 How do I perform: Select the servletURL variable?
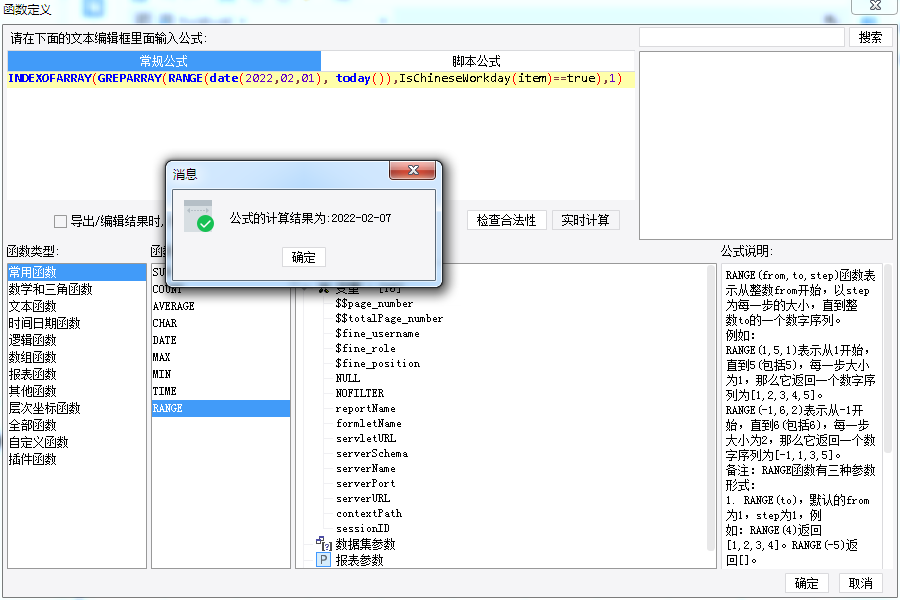point(366,438)
